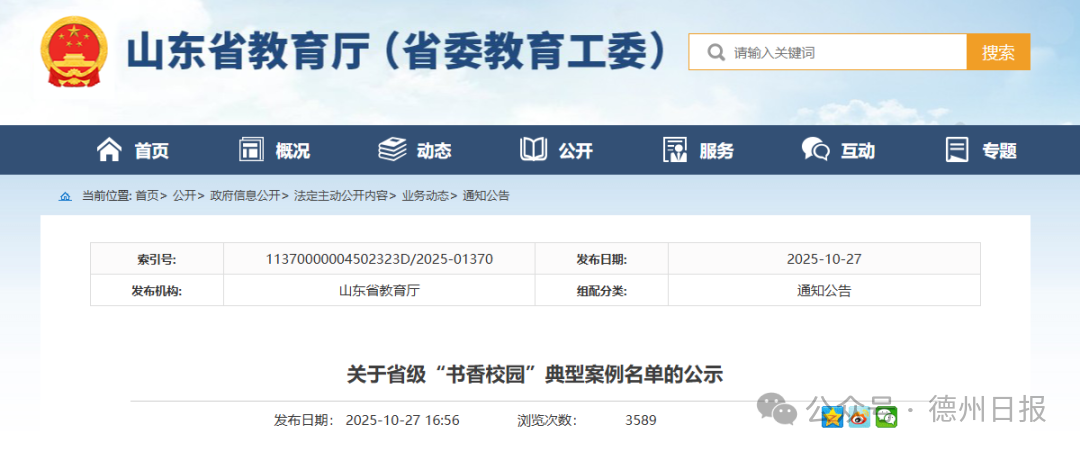Go to 政府信息公开 in breadcrumb

pos(244,196)
